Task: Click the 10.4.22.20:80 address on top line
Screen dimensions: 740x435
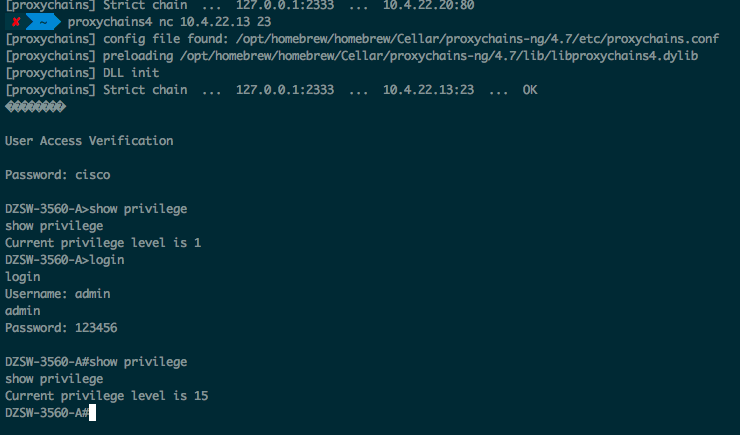Action: pos(428,5)
